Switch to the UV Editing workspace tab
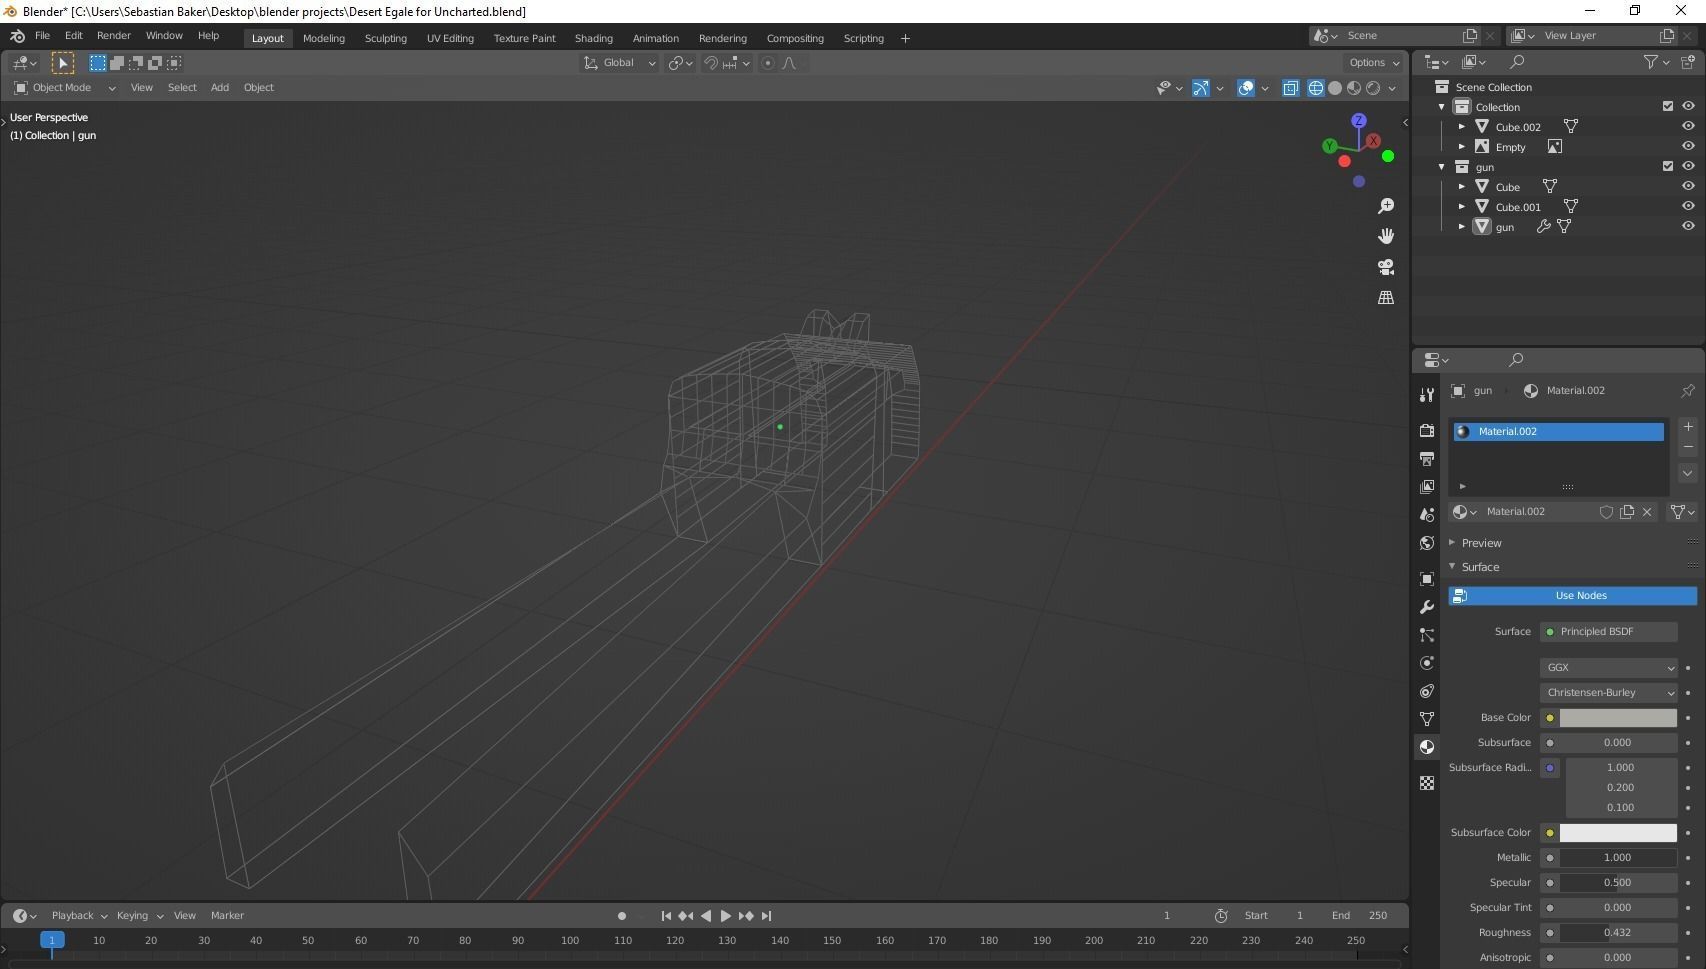 450,38
